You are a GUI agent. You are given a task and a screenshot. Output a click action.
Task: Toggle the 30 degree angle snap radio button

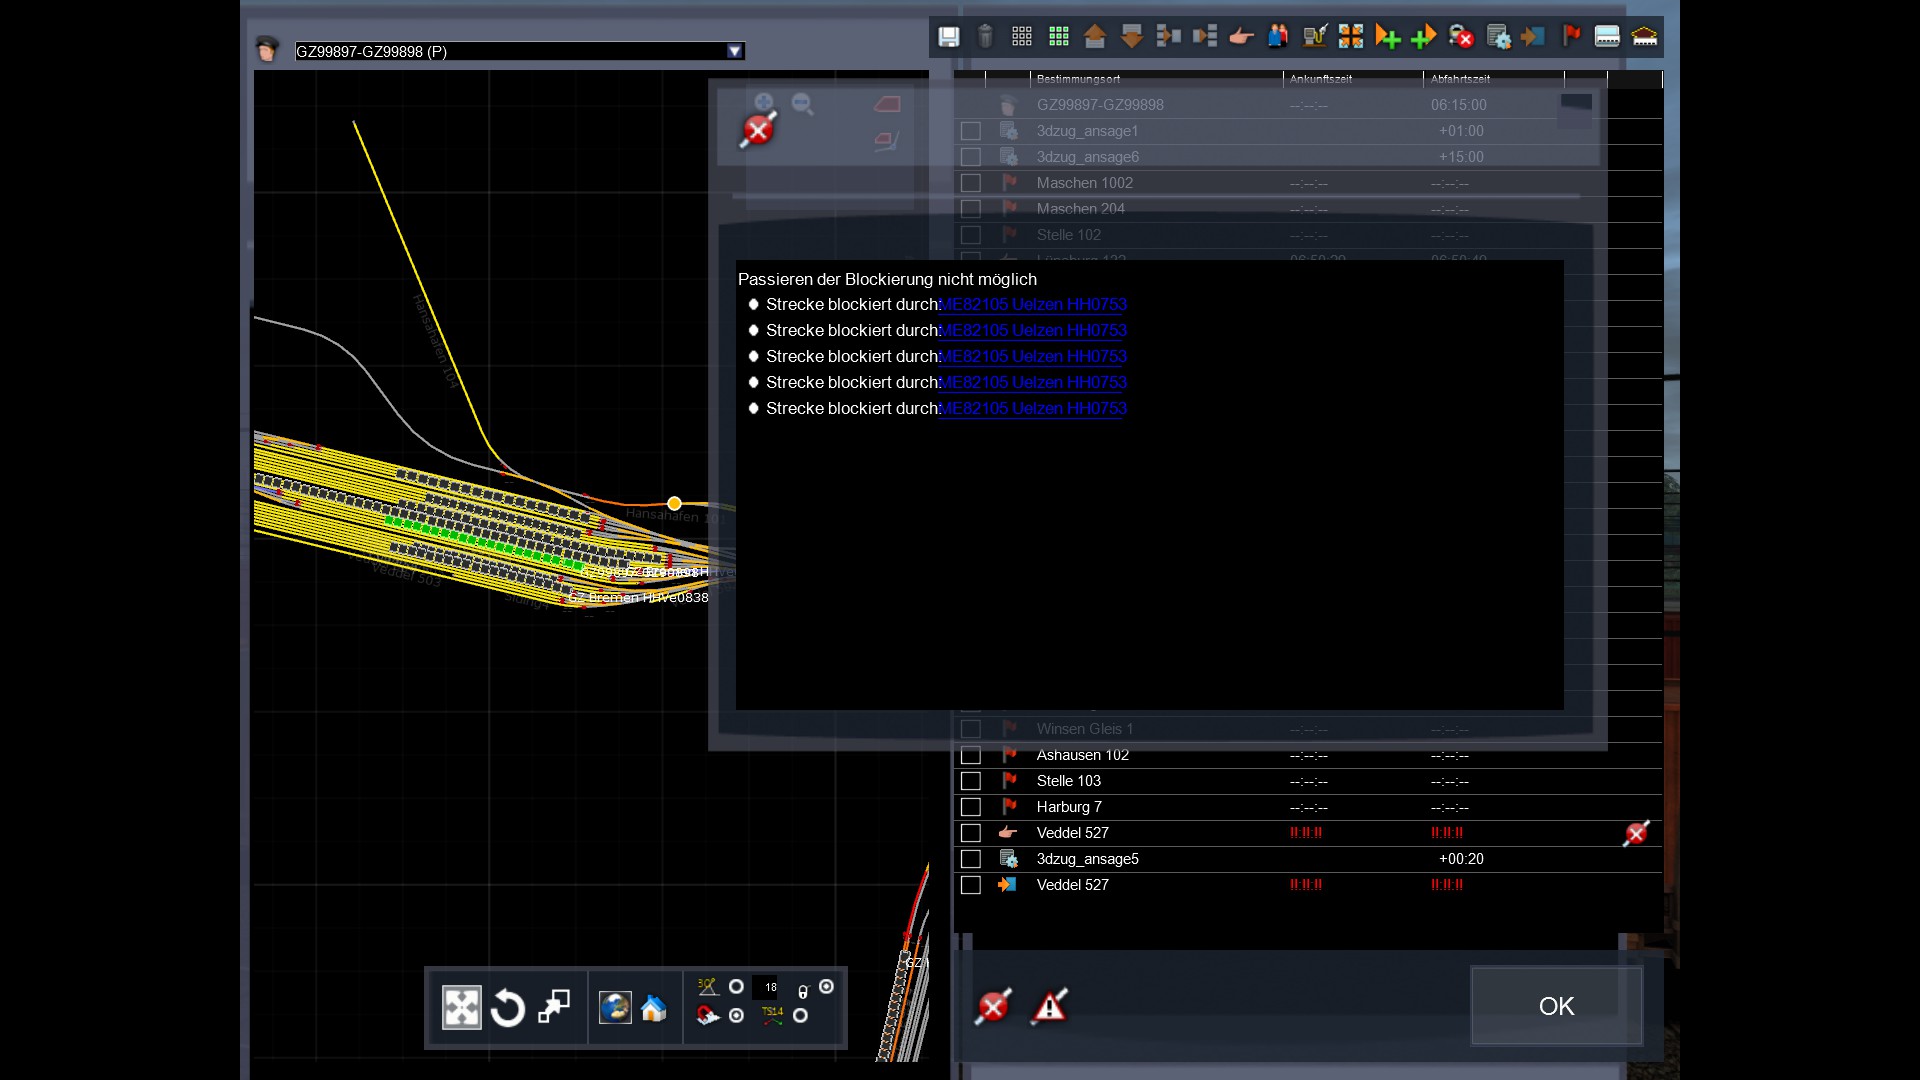736,987
